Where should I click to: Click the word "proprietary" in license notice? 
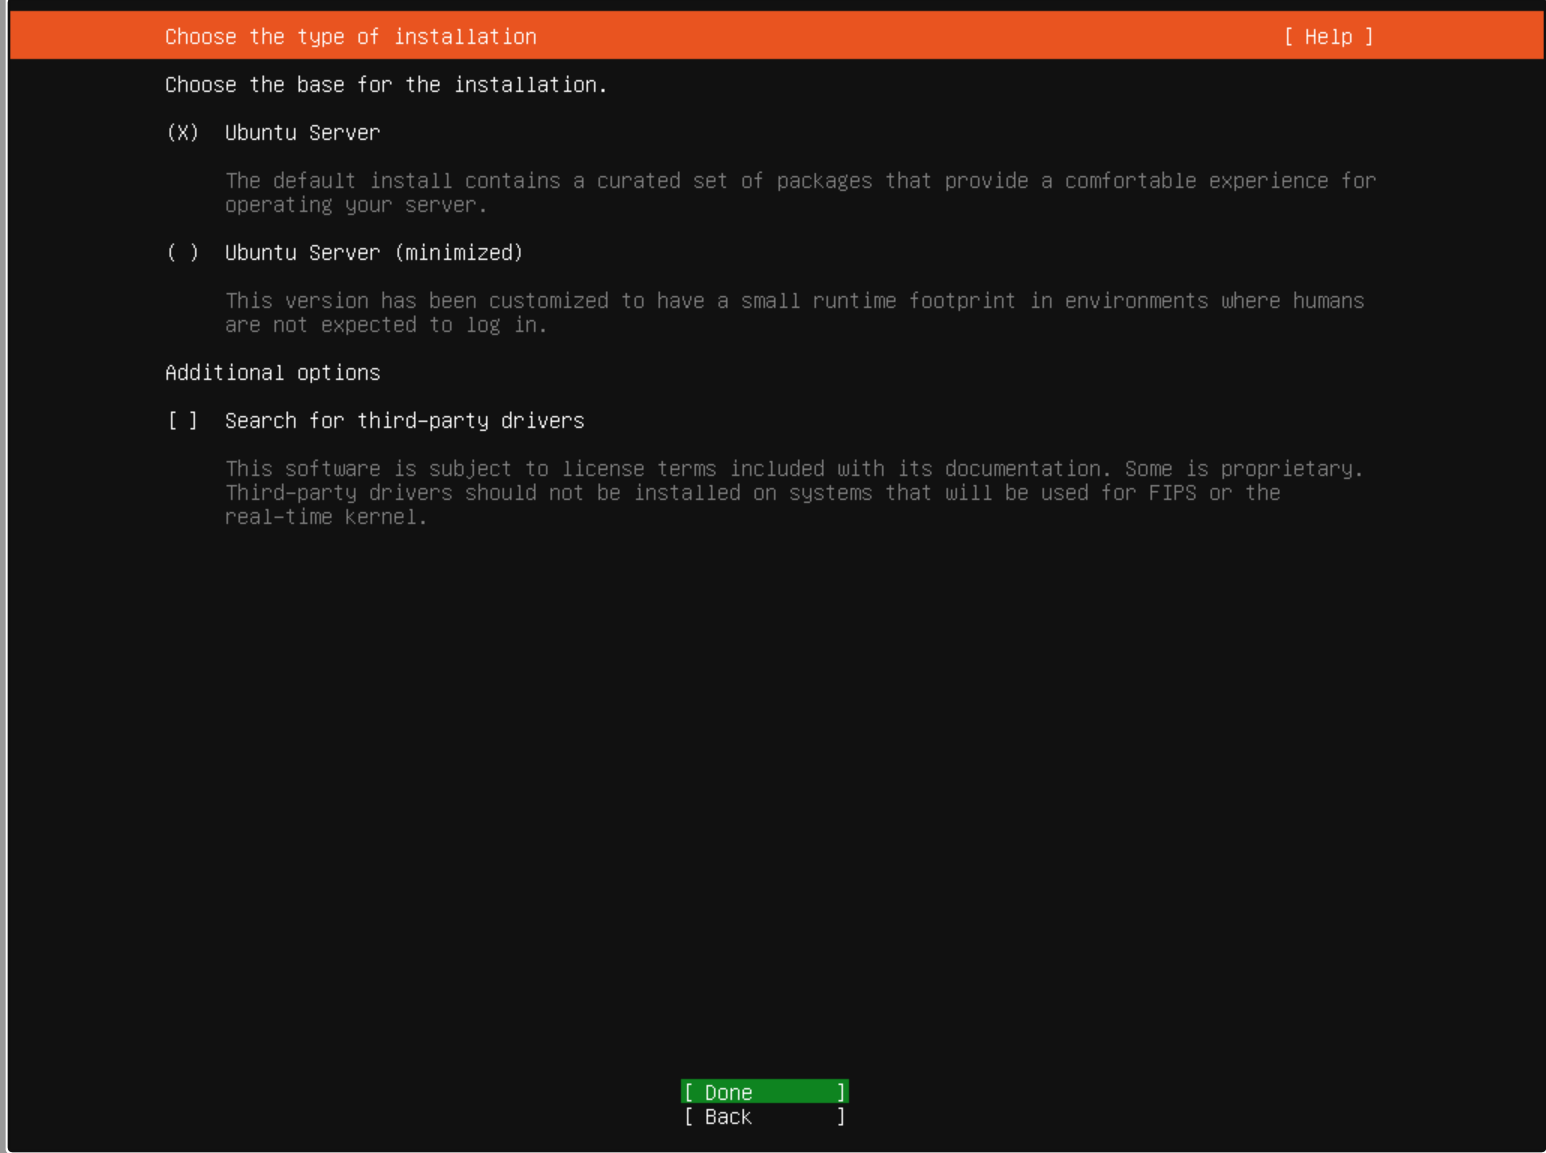coord(1290,469)
